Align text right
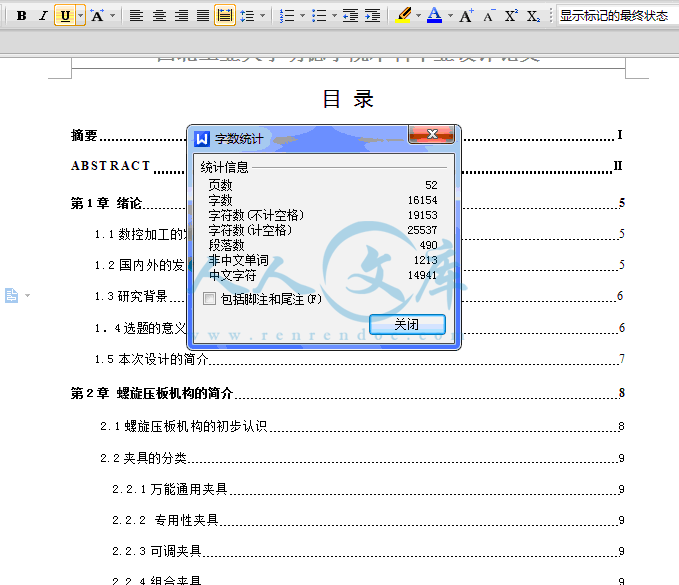 [181, 16]
